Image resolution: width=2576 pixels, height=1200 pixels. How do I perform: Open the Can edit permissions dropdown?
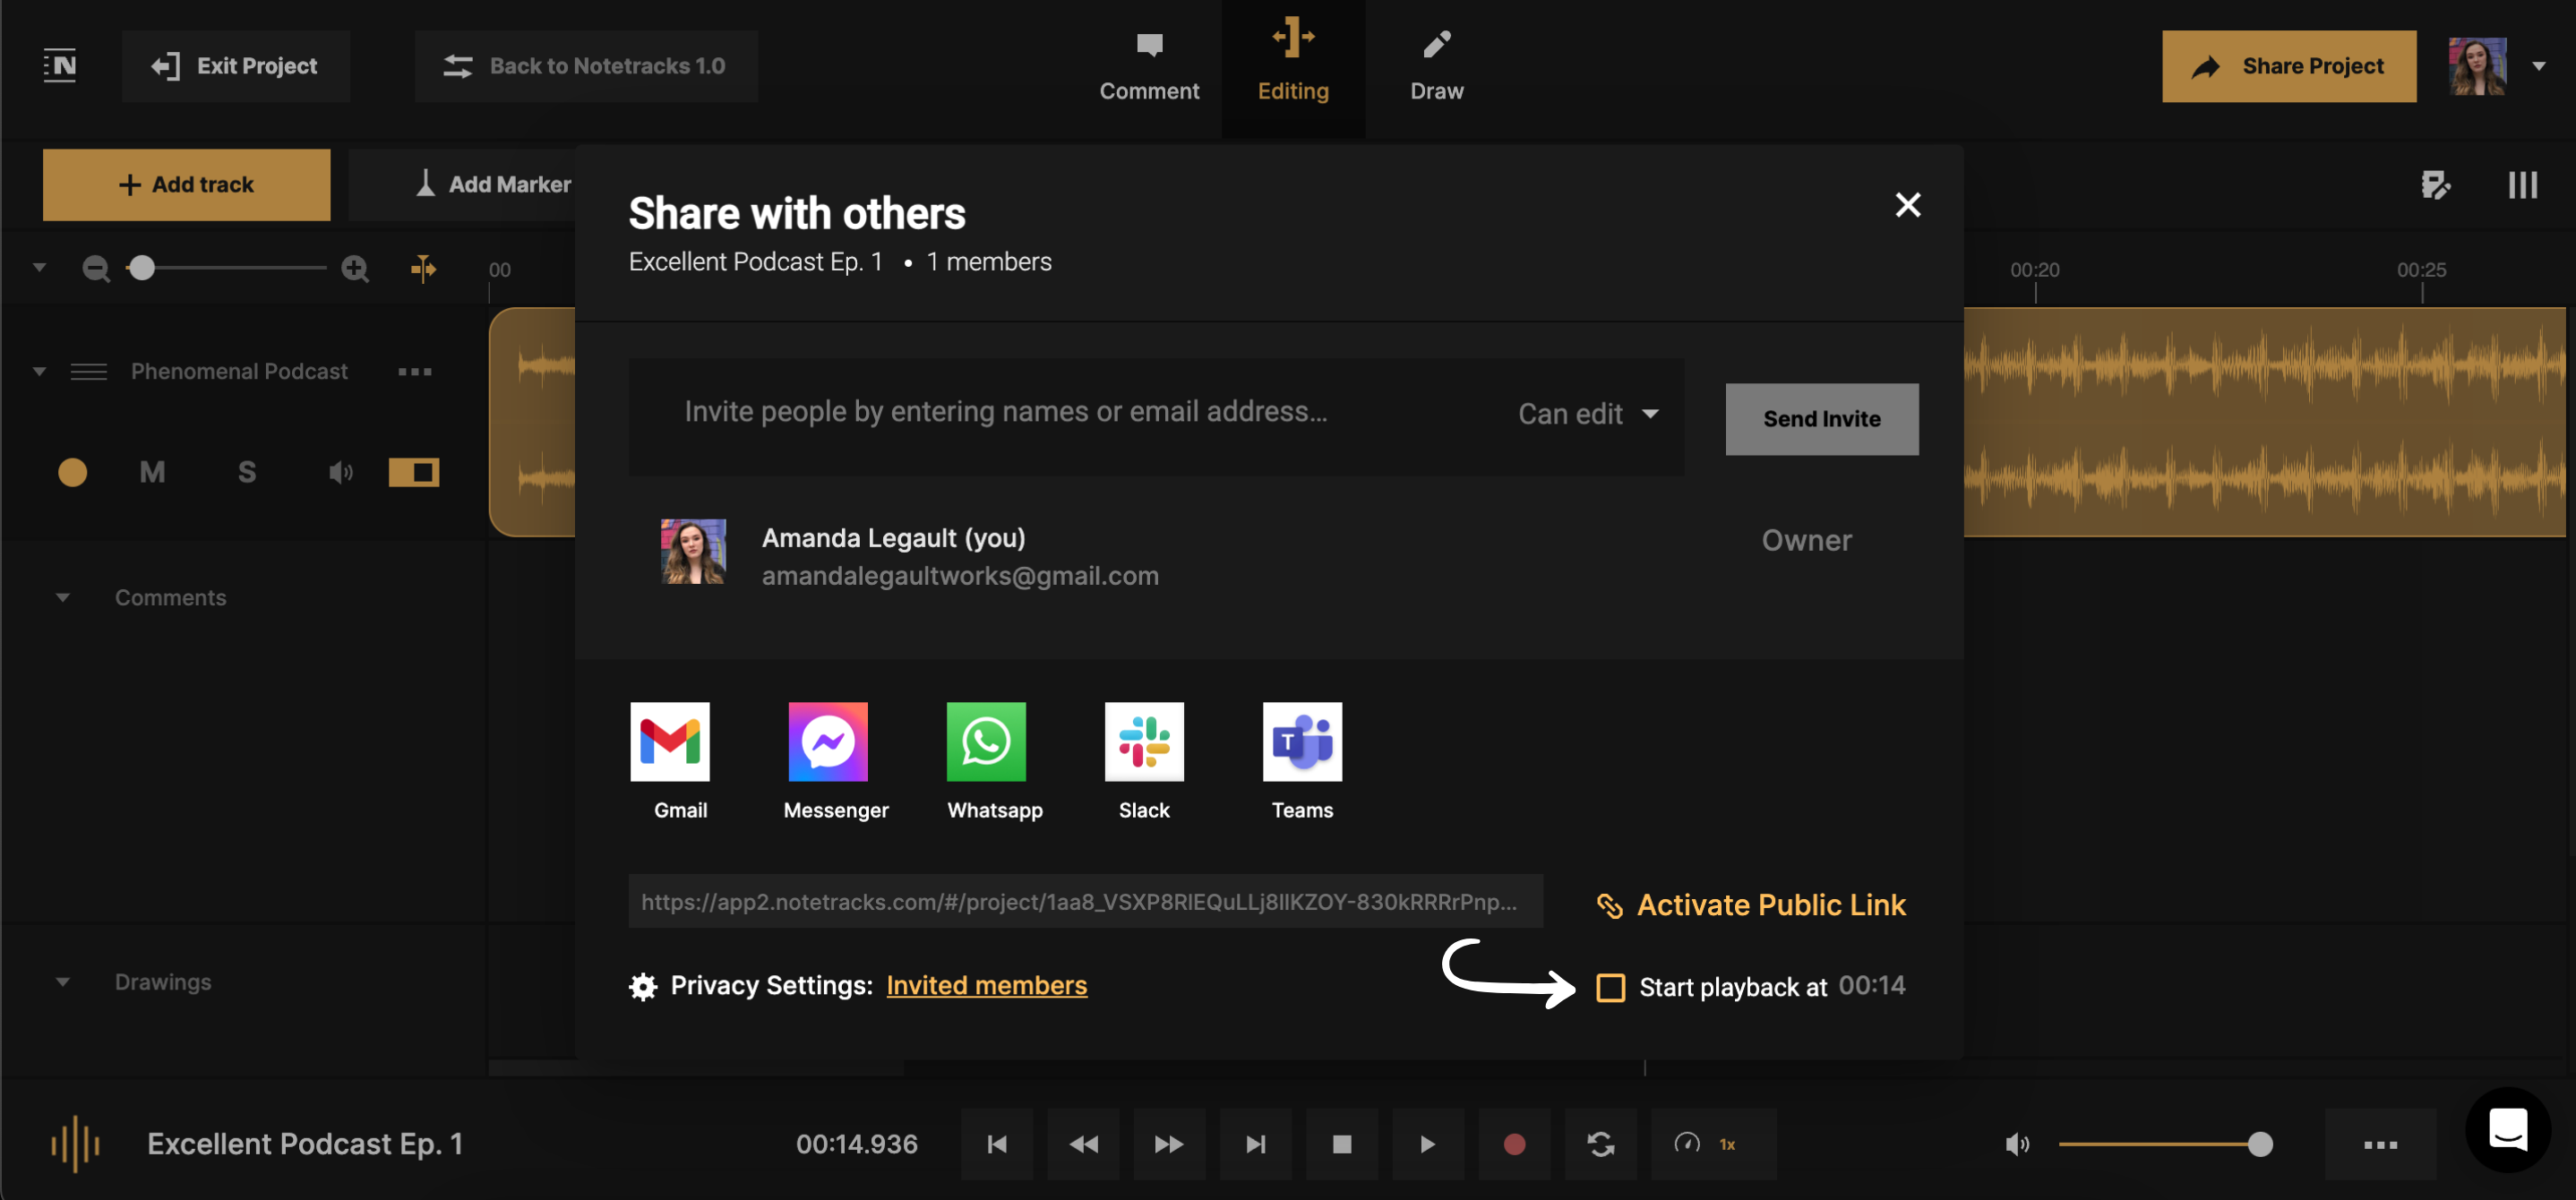pos(1588,414)
